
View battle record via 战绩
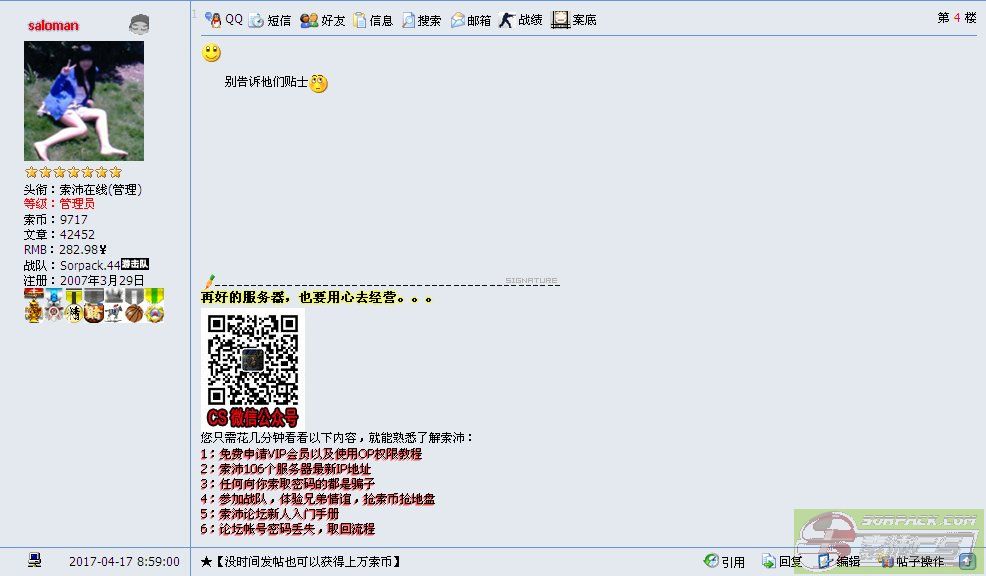click(x=520, y=20)
